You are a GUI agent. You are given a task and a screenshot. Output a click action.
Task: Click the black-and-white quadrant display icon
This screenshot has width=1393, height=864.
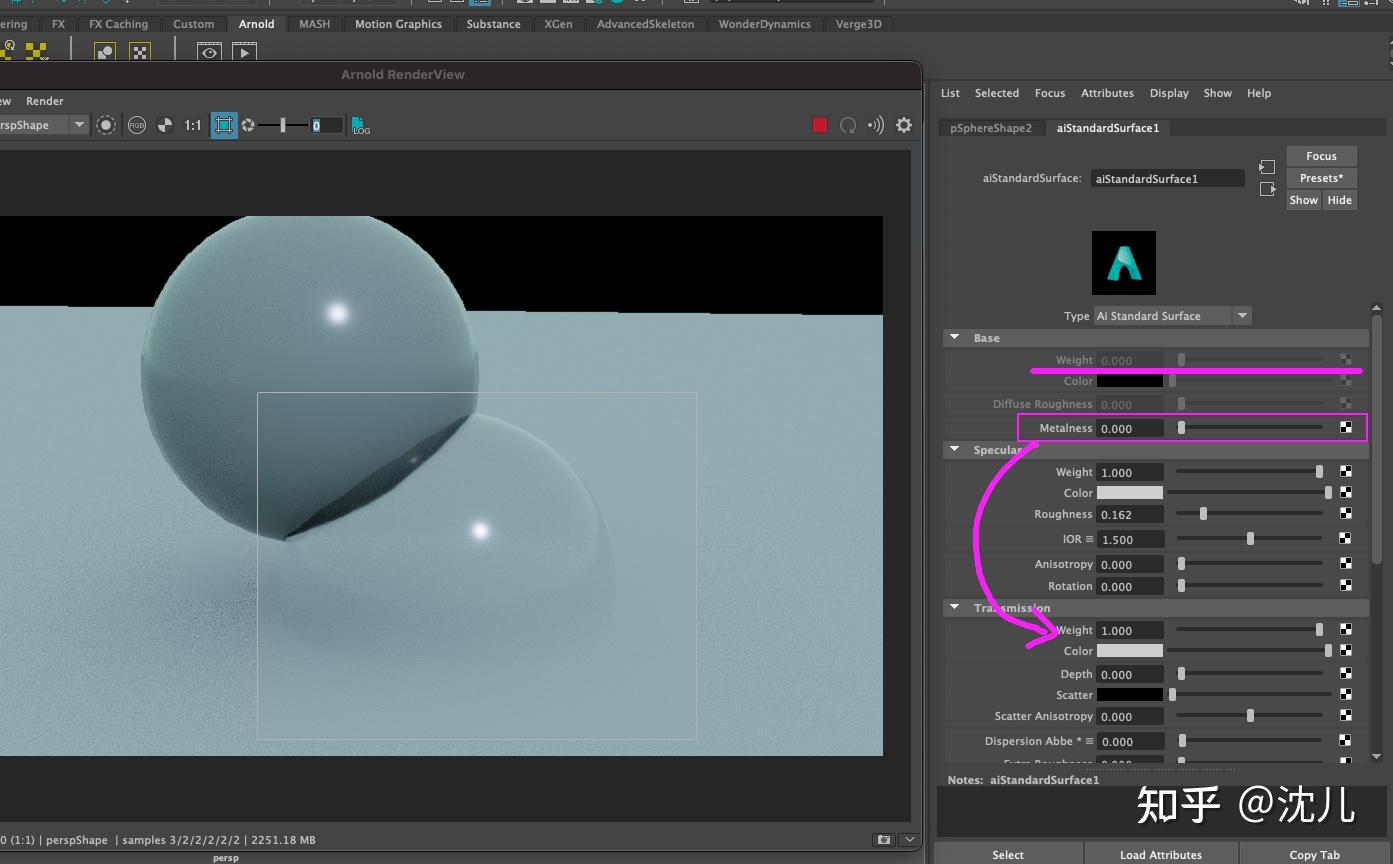[x=165, y=125]
